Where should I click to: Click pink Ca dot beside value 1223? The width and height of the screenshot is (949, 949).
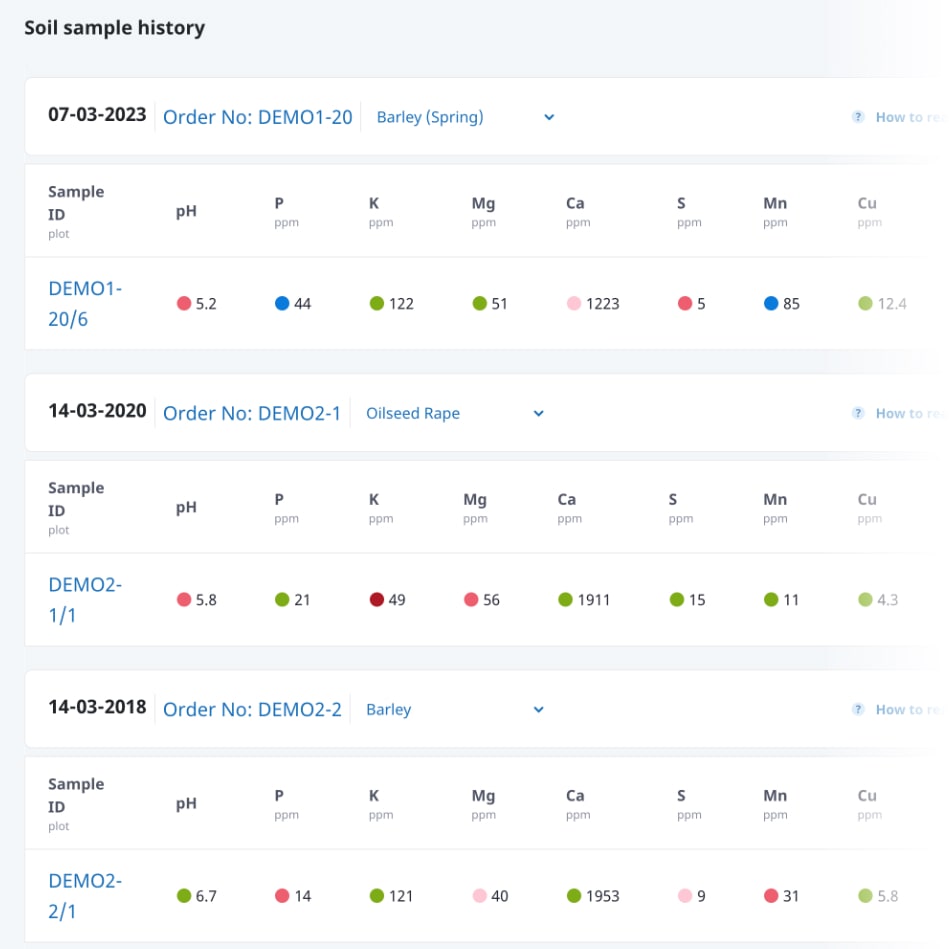tap(574, 303)
